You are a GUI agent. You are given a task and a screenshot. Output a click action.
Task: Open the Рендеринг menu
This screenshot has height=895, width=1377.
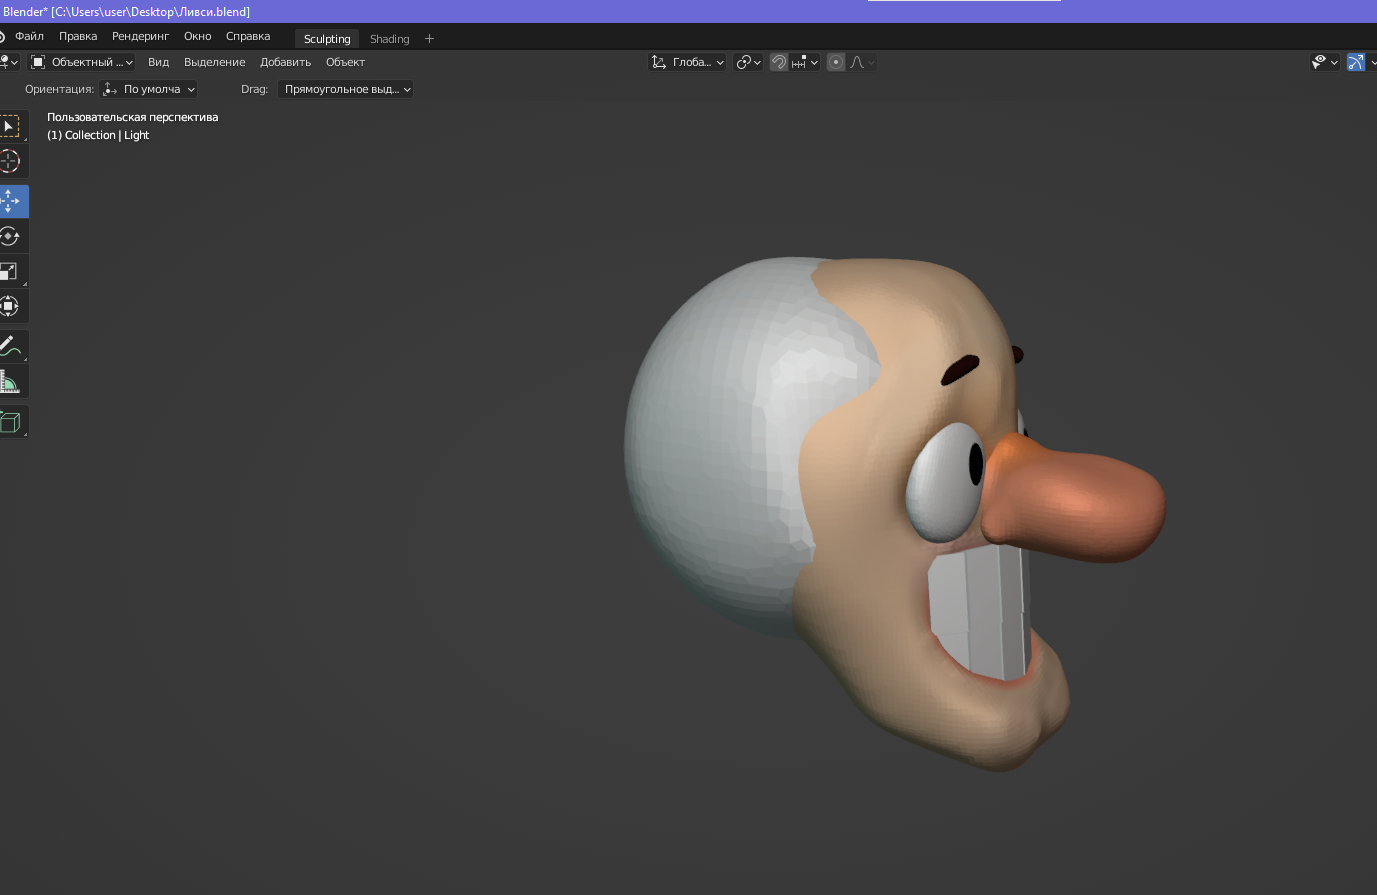pos(140,36)
